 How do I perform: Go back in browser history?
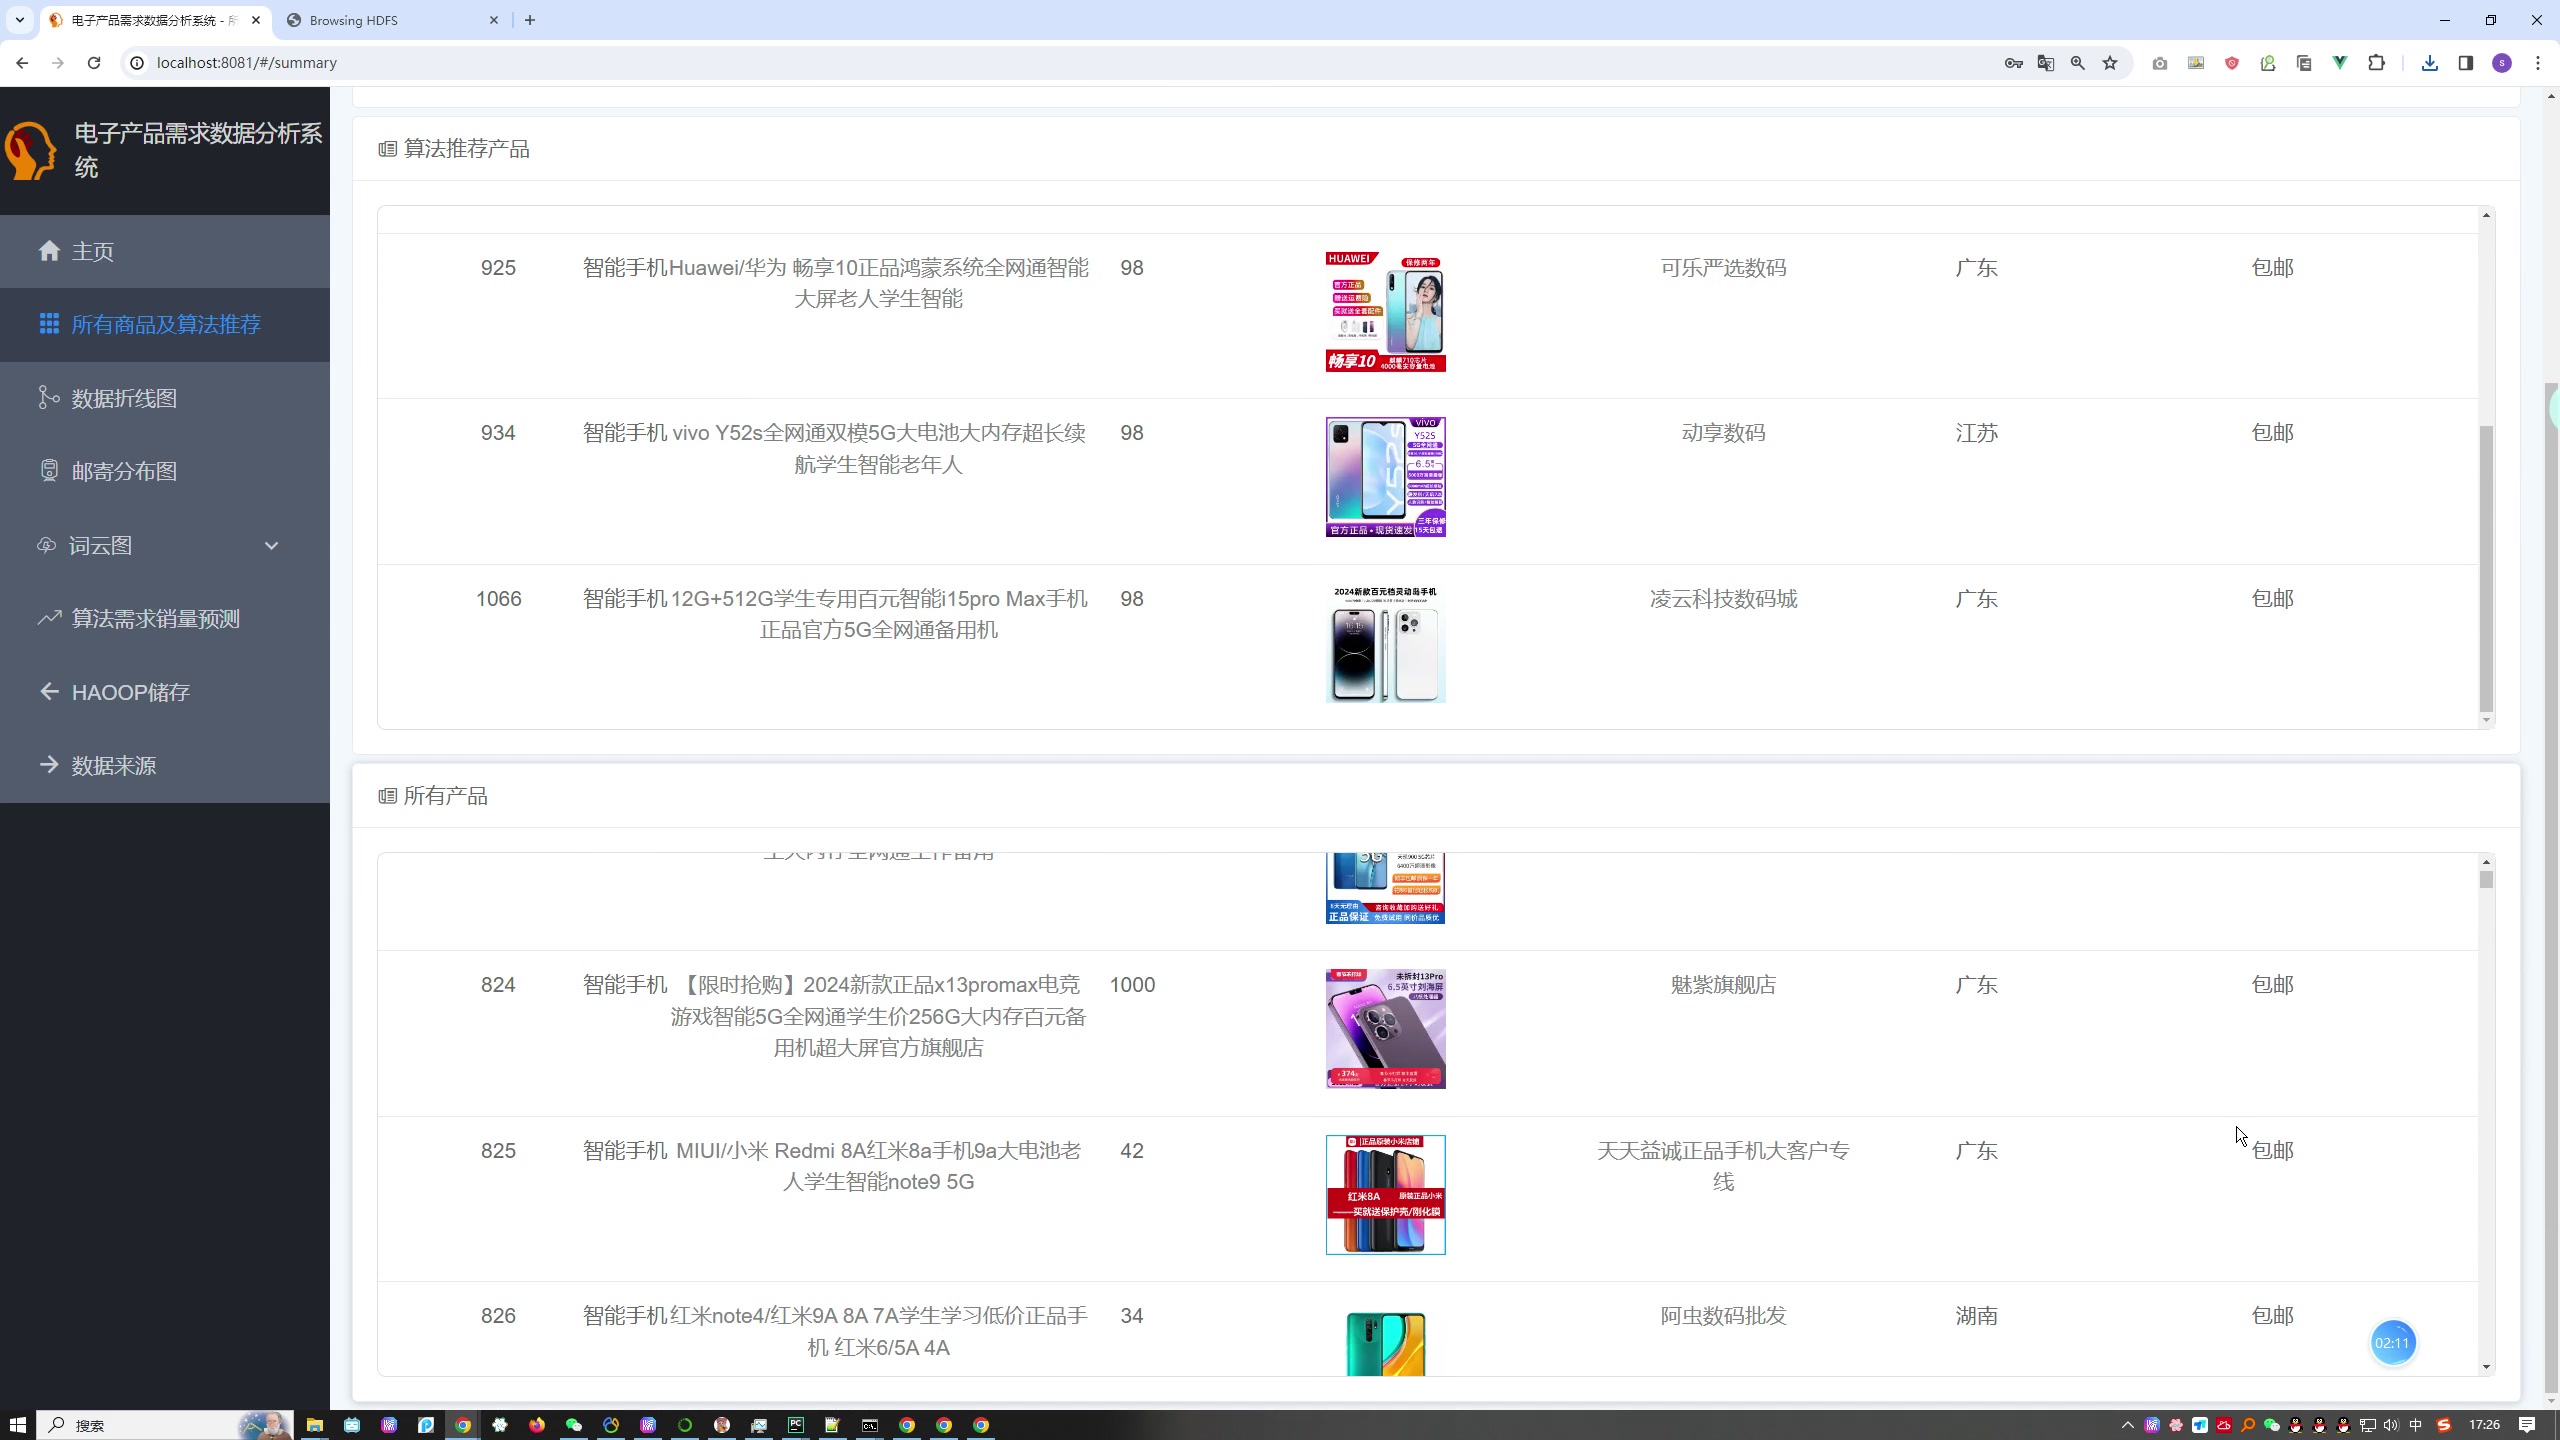click(x=22, y=62)
